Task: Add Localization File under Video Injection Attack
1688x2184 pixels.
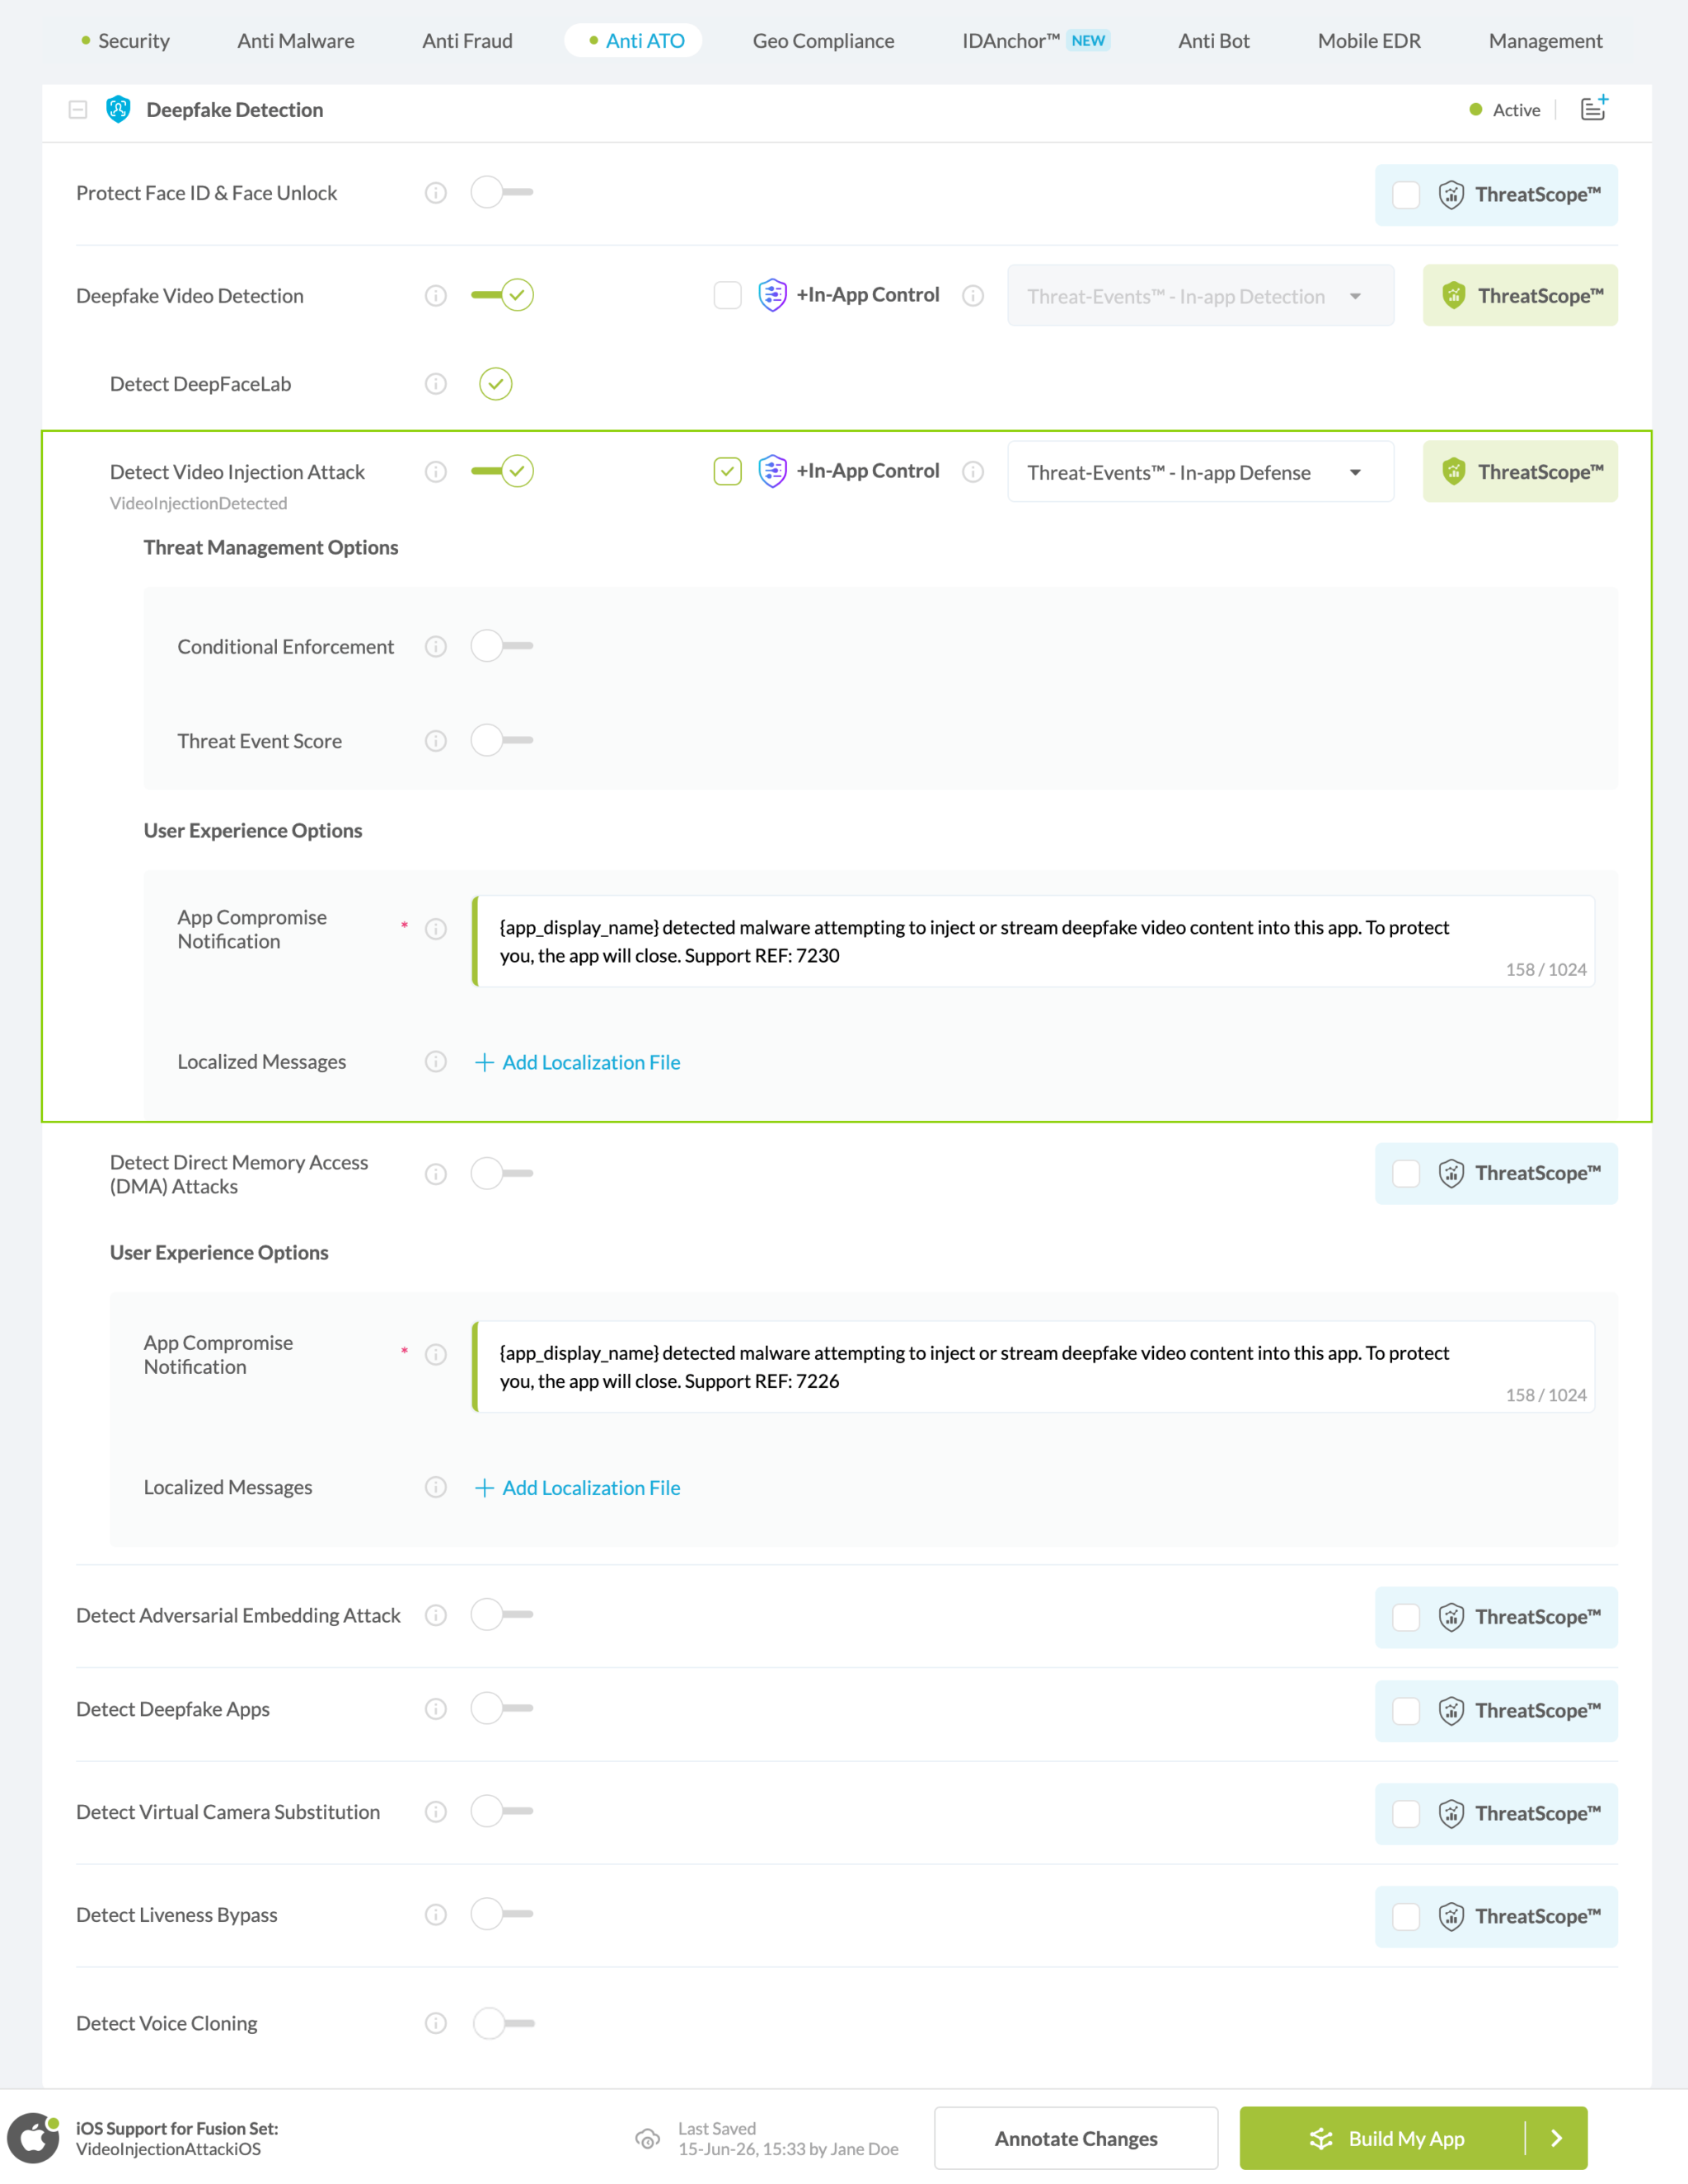Action: [577, 1062]
